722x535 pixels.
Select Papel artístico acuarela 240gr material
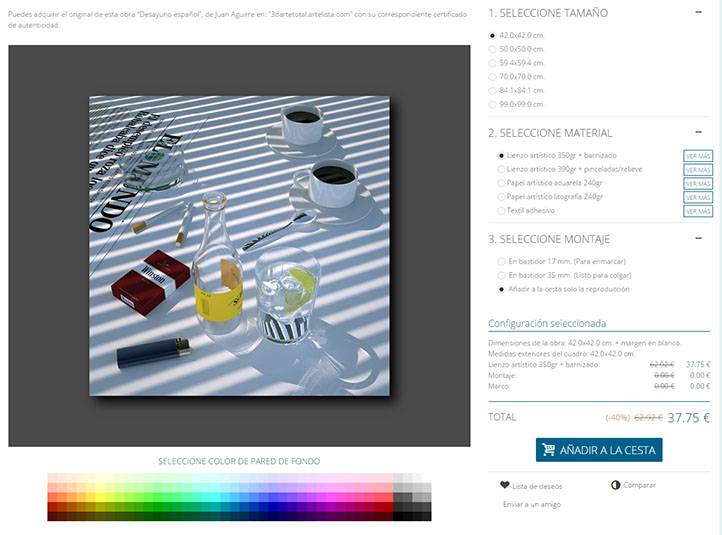point(501,183)
